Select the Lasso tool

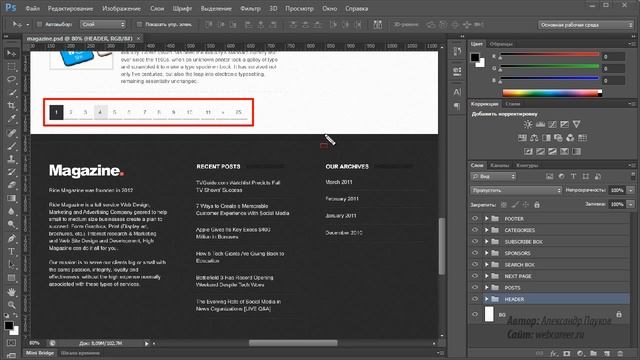point(11,79)
